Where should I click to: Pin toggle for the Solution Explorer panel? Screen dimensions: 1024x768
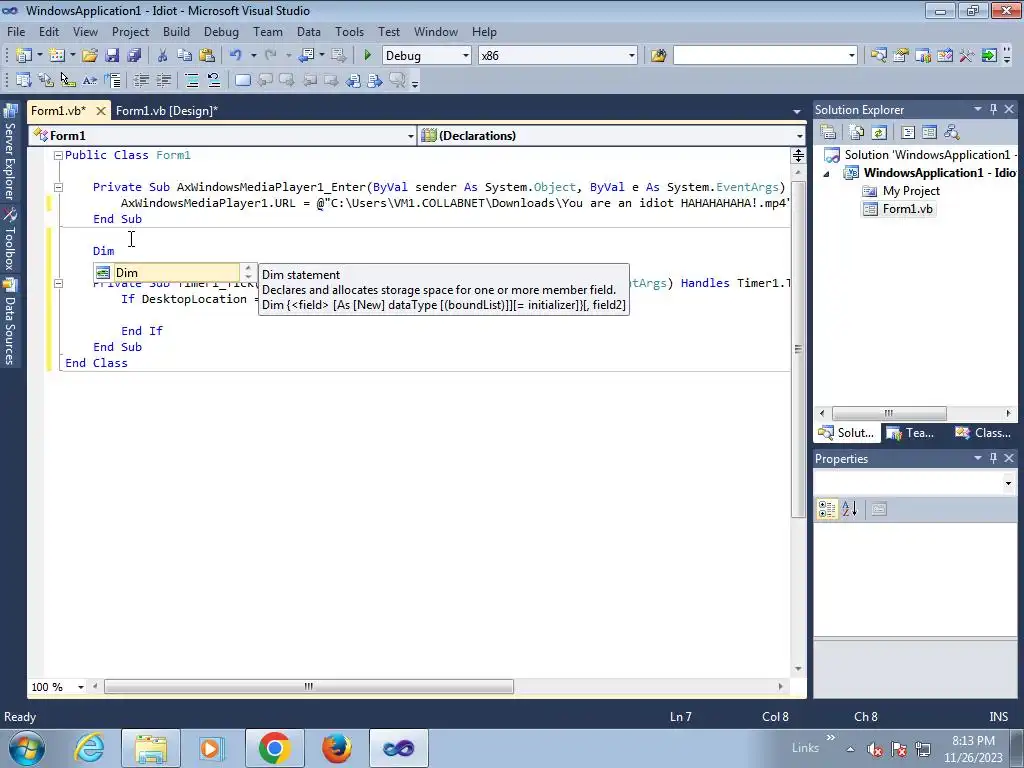[993, 109]
